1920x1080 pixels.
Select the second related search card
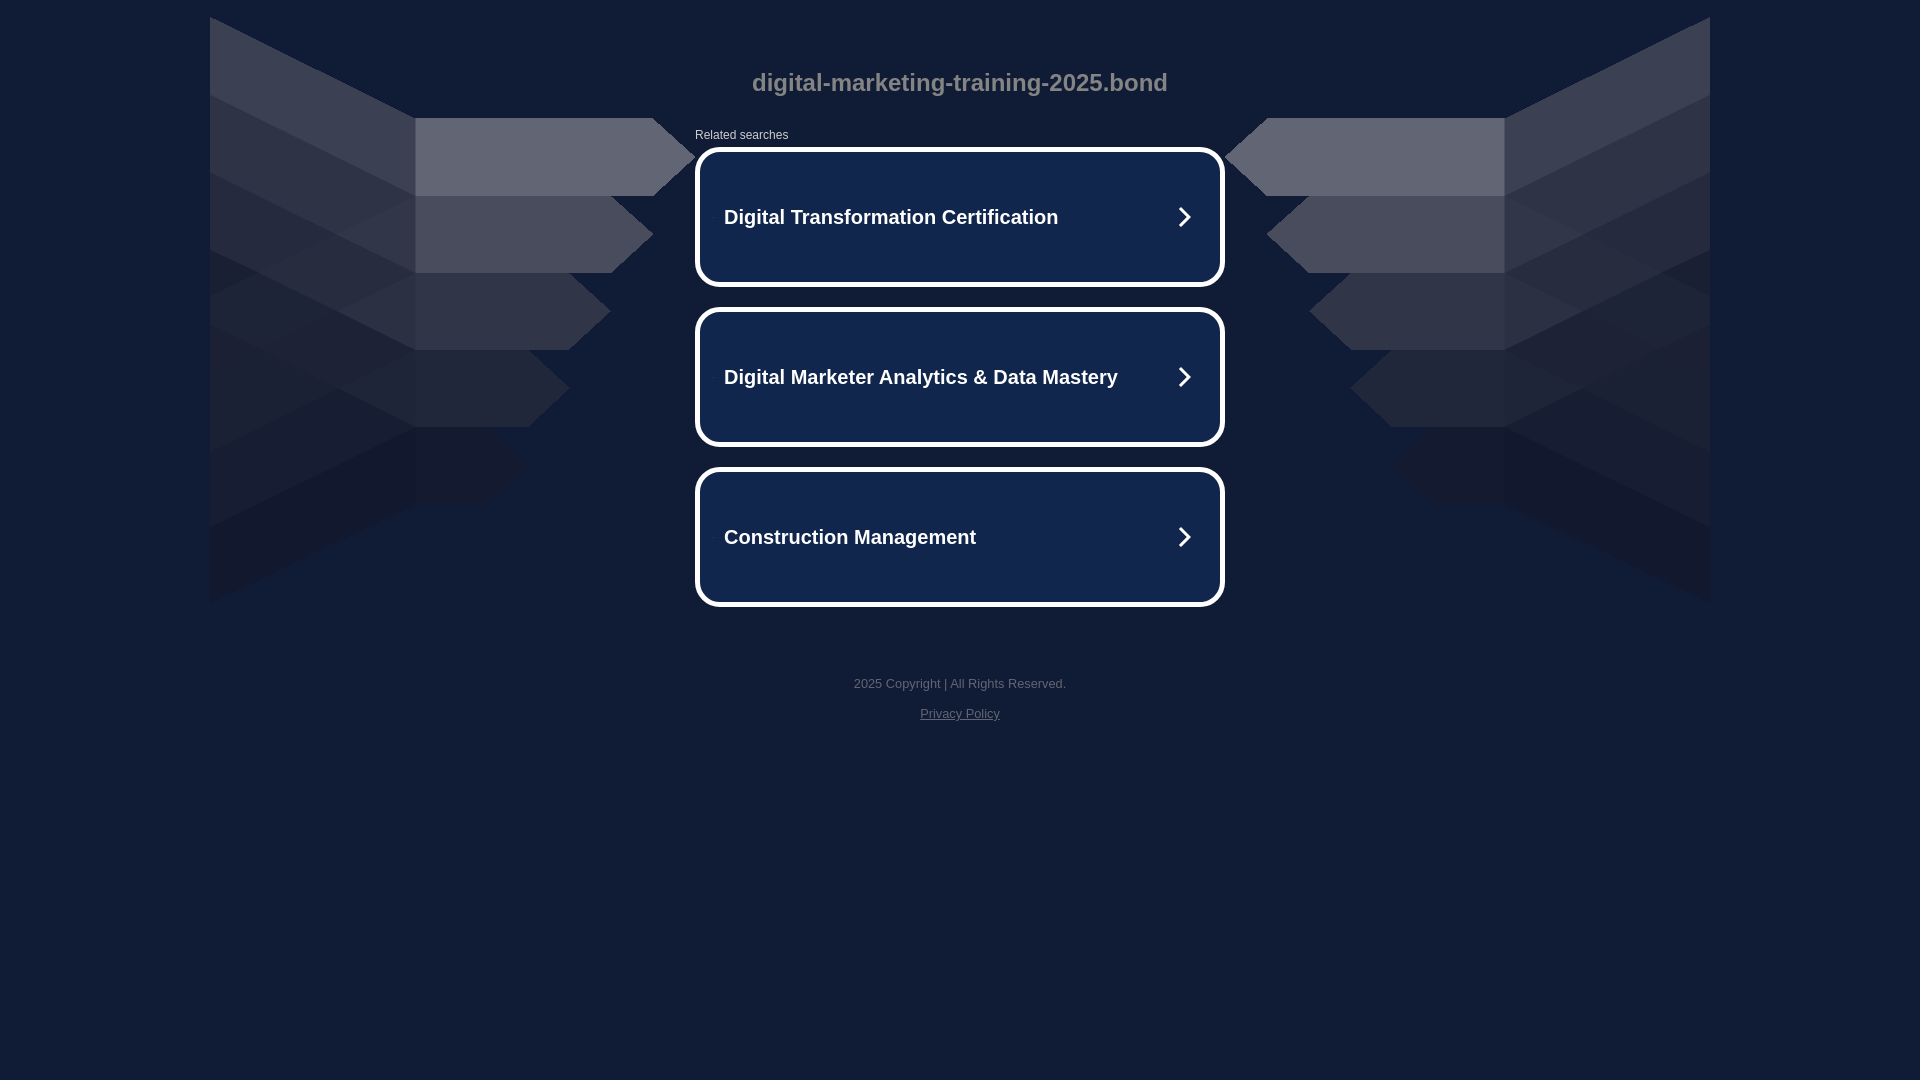coord(959,410)
